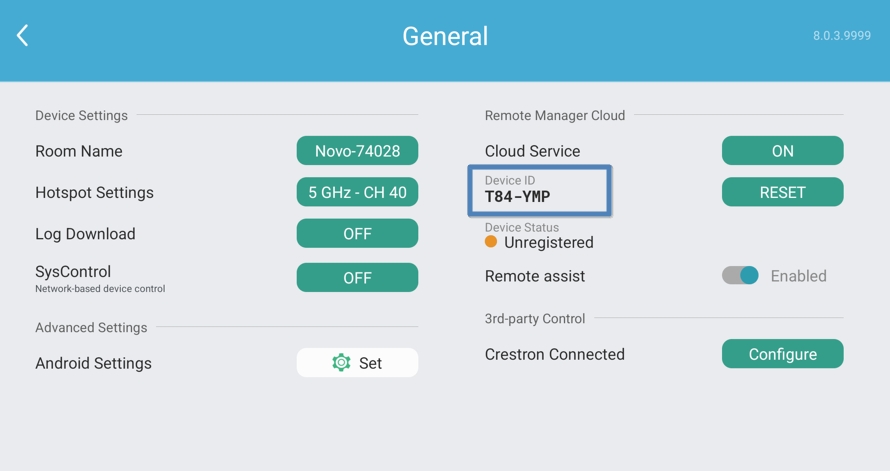Turn on Log Download
This screenshot has height=471, width=890.
point(357,234)
